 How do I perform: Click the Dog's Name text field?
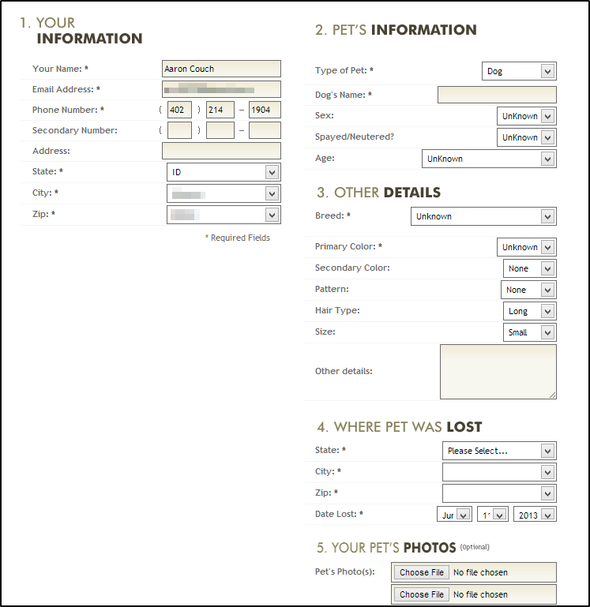point(497,94)
